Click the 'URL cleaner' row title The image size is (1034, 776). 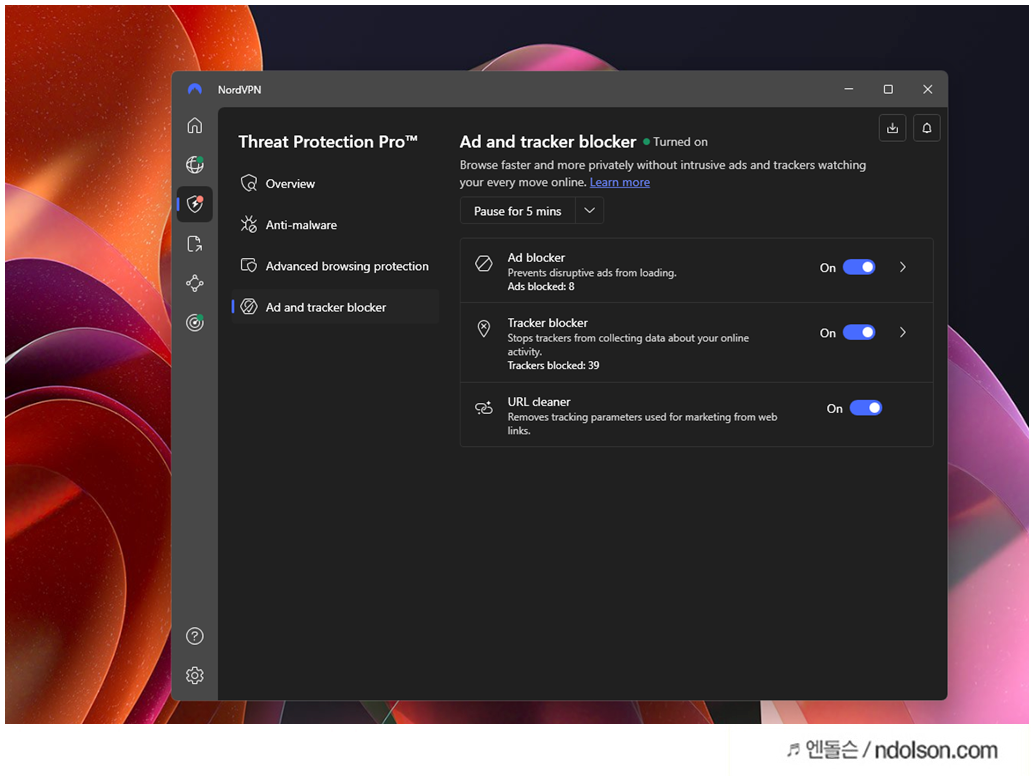point(539,402)
